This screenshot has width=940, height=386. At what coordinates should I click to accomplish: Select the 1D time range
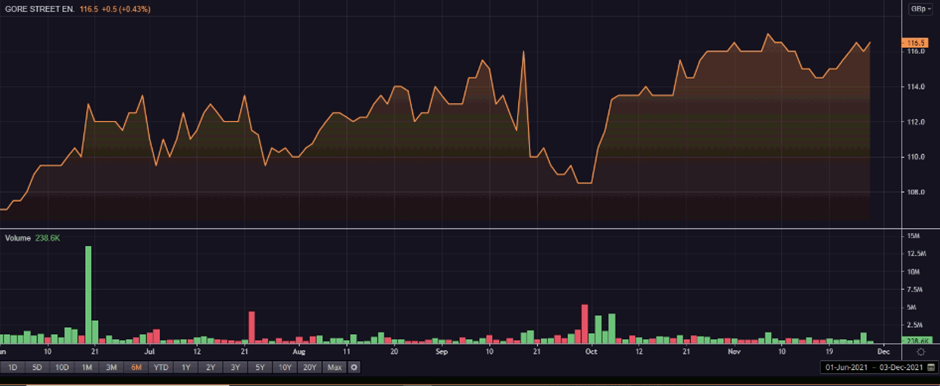point(12,367)
